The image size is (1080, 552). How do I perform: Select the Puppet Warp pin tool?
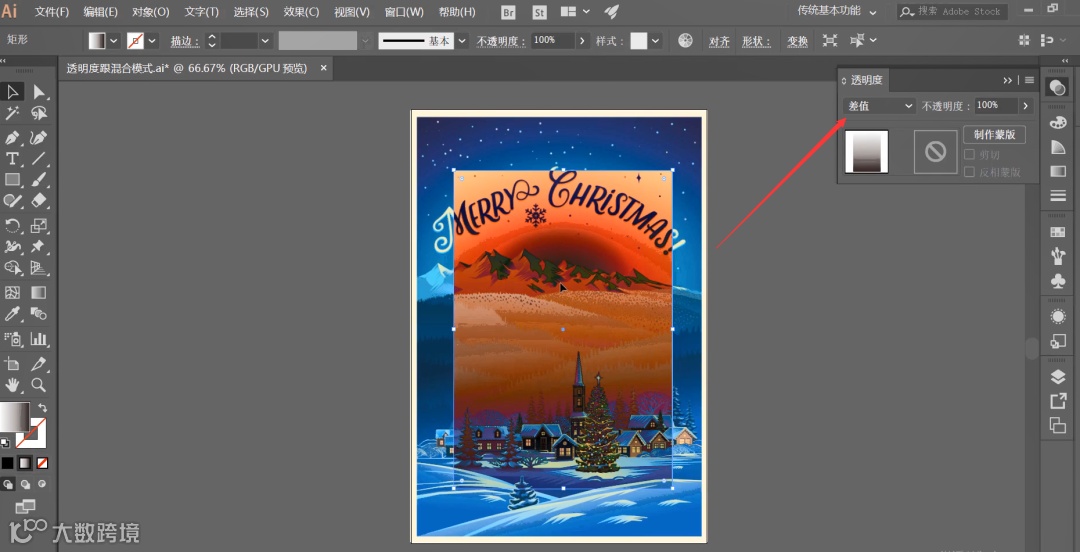coord(39,246)
